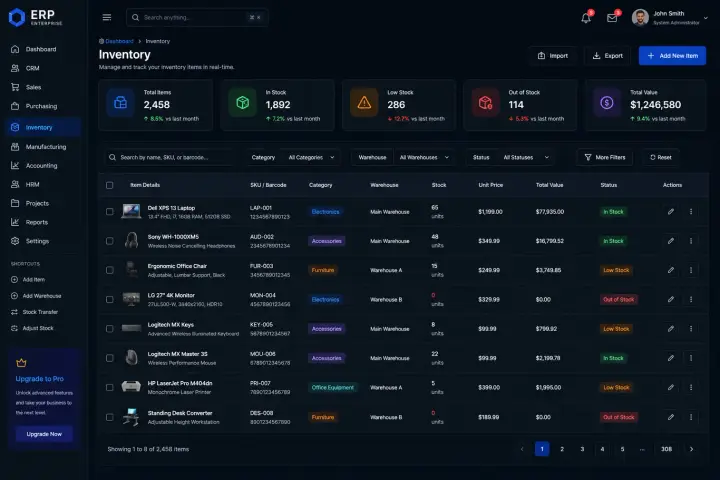Open the All Statuses dropdown
This screenshot has width=720, height=480.
[526, 158]
